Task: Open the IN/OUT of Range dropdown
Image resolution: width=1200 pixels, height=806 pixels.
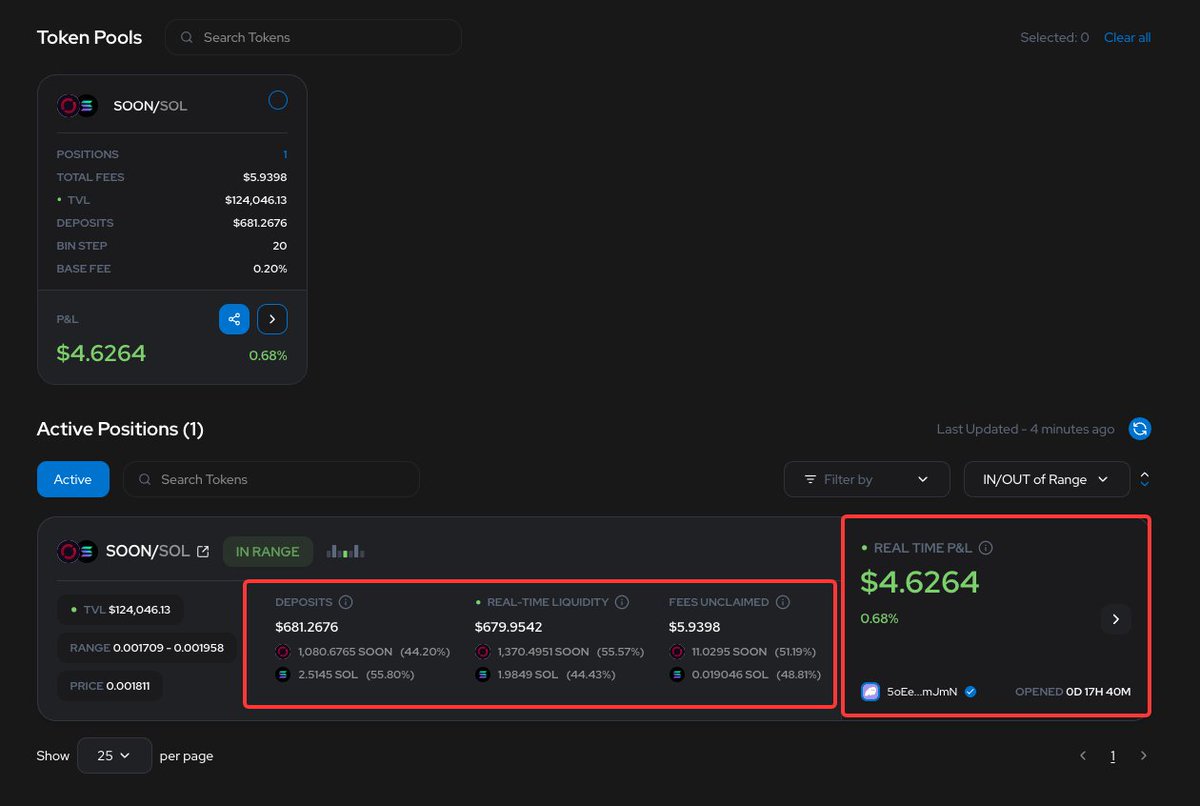Action: point(1047,479)
